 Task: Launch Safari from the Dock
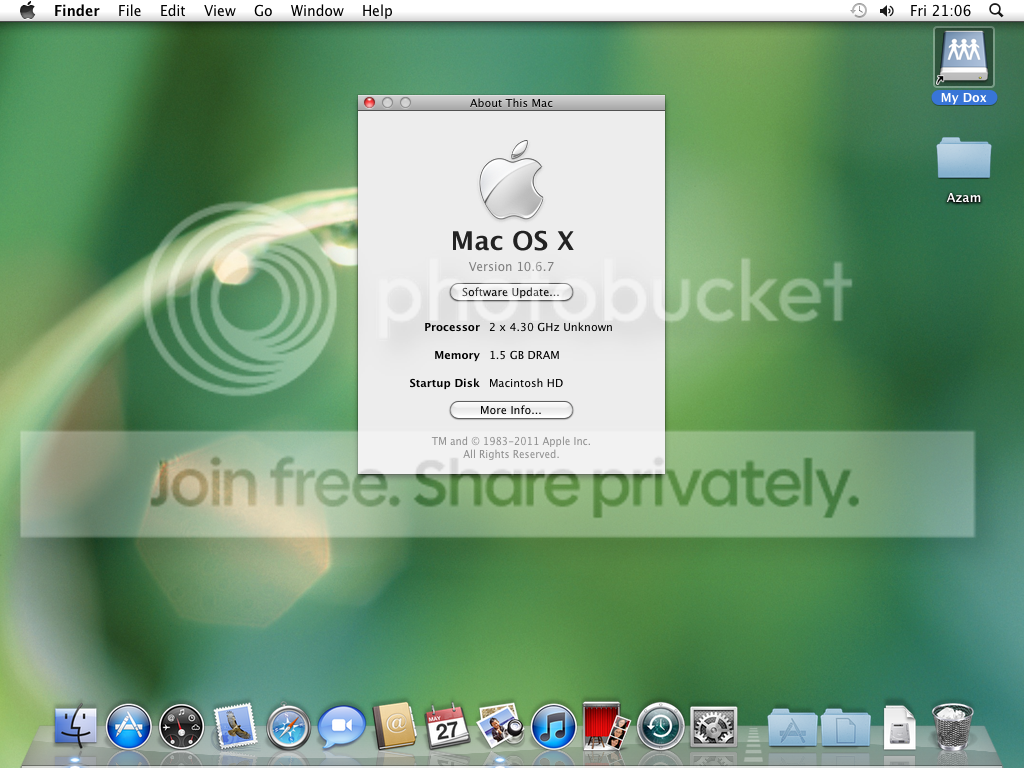(x=288, y=726)
